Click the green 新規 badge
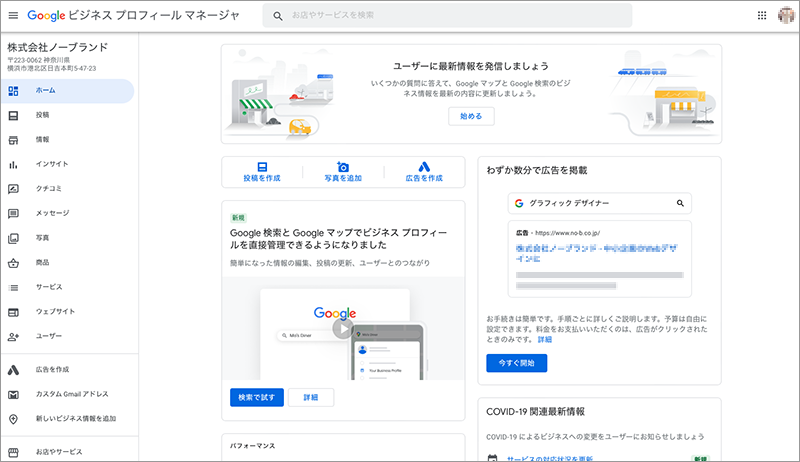Screen dimensions: 800x462 click(238, 218)
